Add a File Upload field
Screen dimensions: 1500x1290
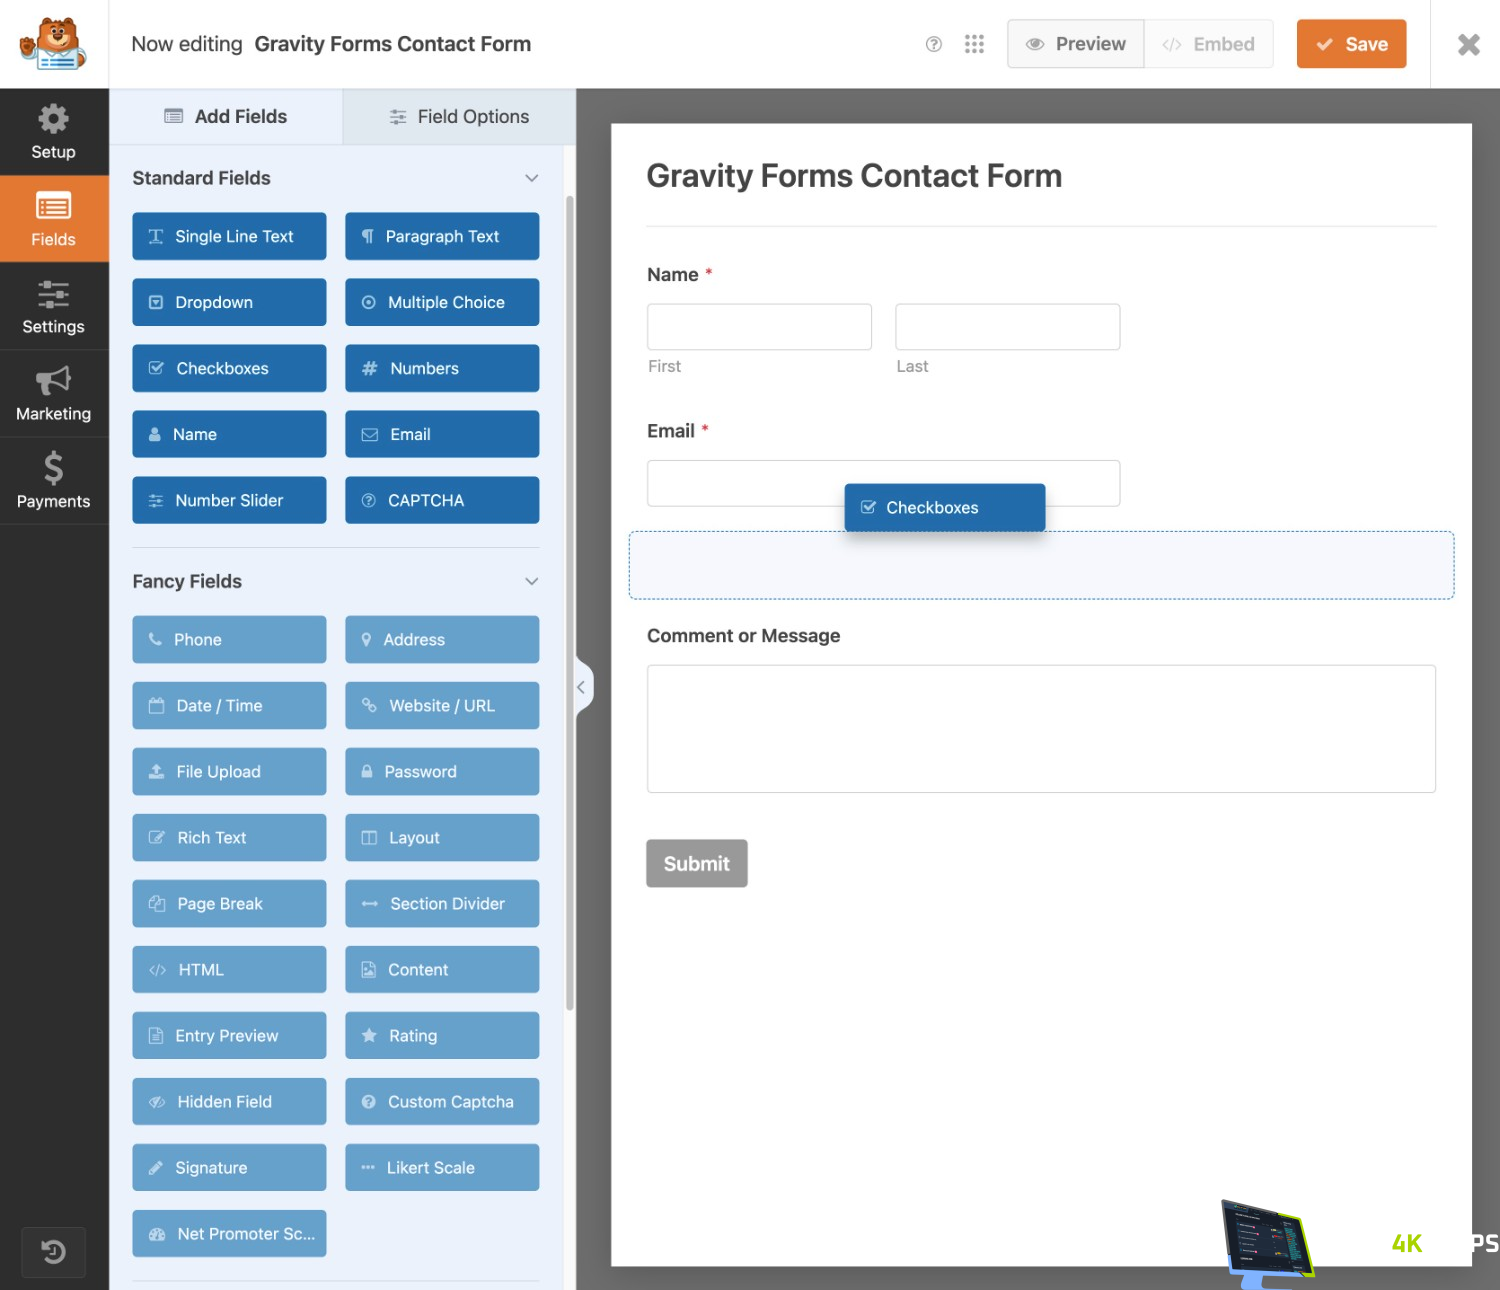click(x=229, y=772)
